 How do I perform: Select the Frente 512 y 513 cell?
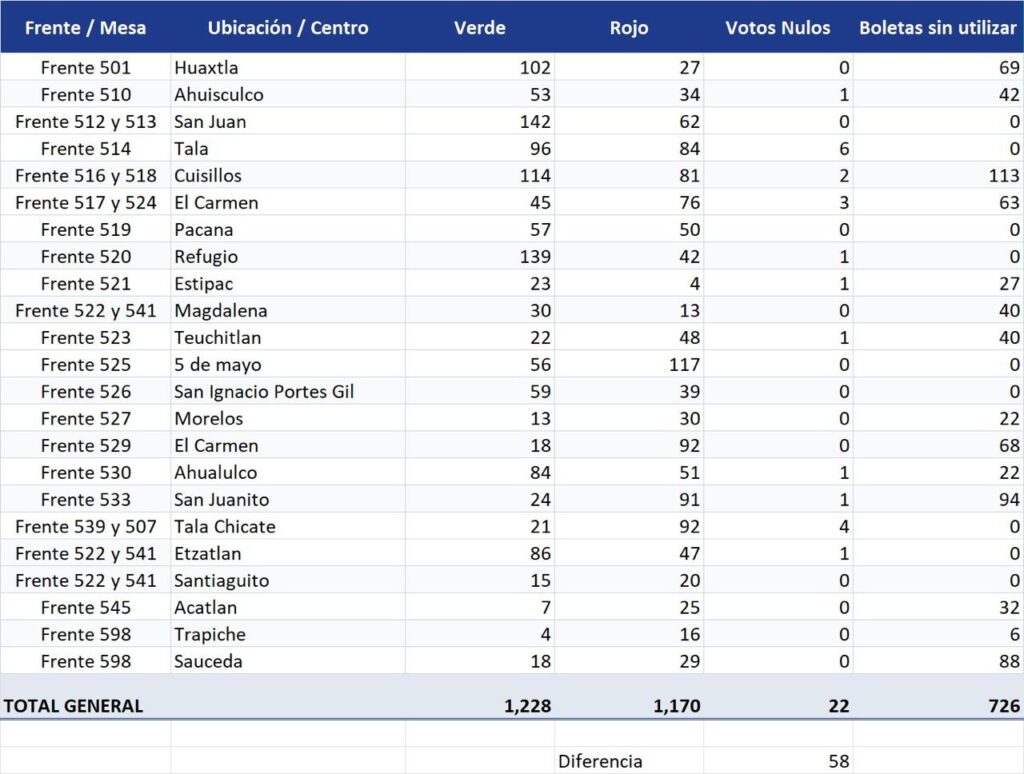86,121
